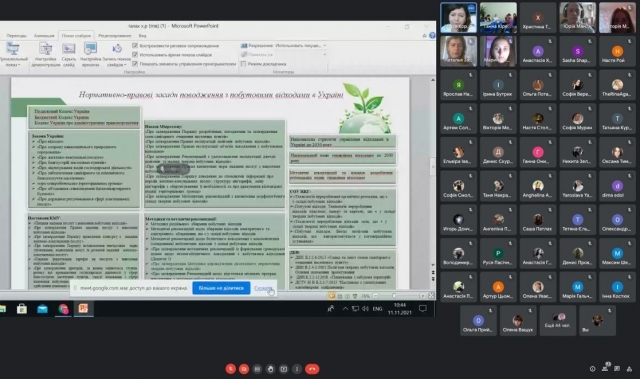Switch to the Переходы ribbon tab
This screenshot has width=640, height=379.
(16, 36)
